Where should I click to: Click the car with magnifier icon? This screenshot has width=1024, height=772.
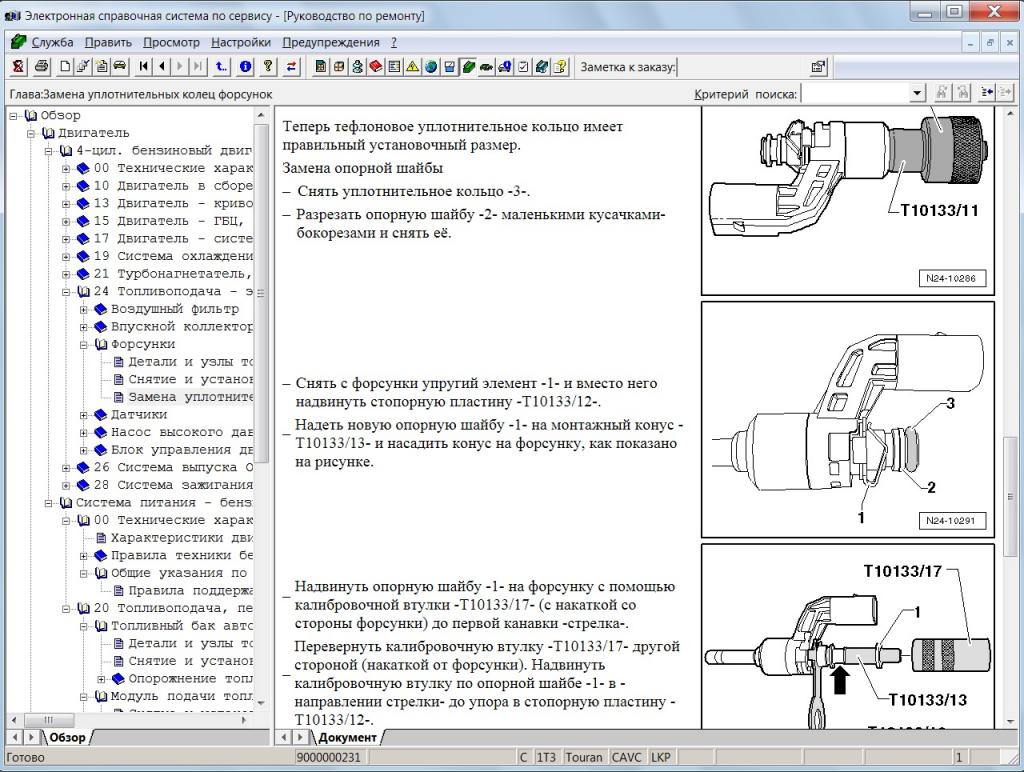pyautogui.click(x=505, y=66)
